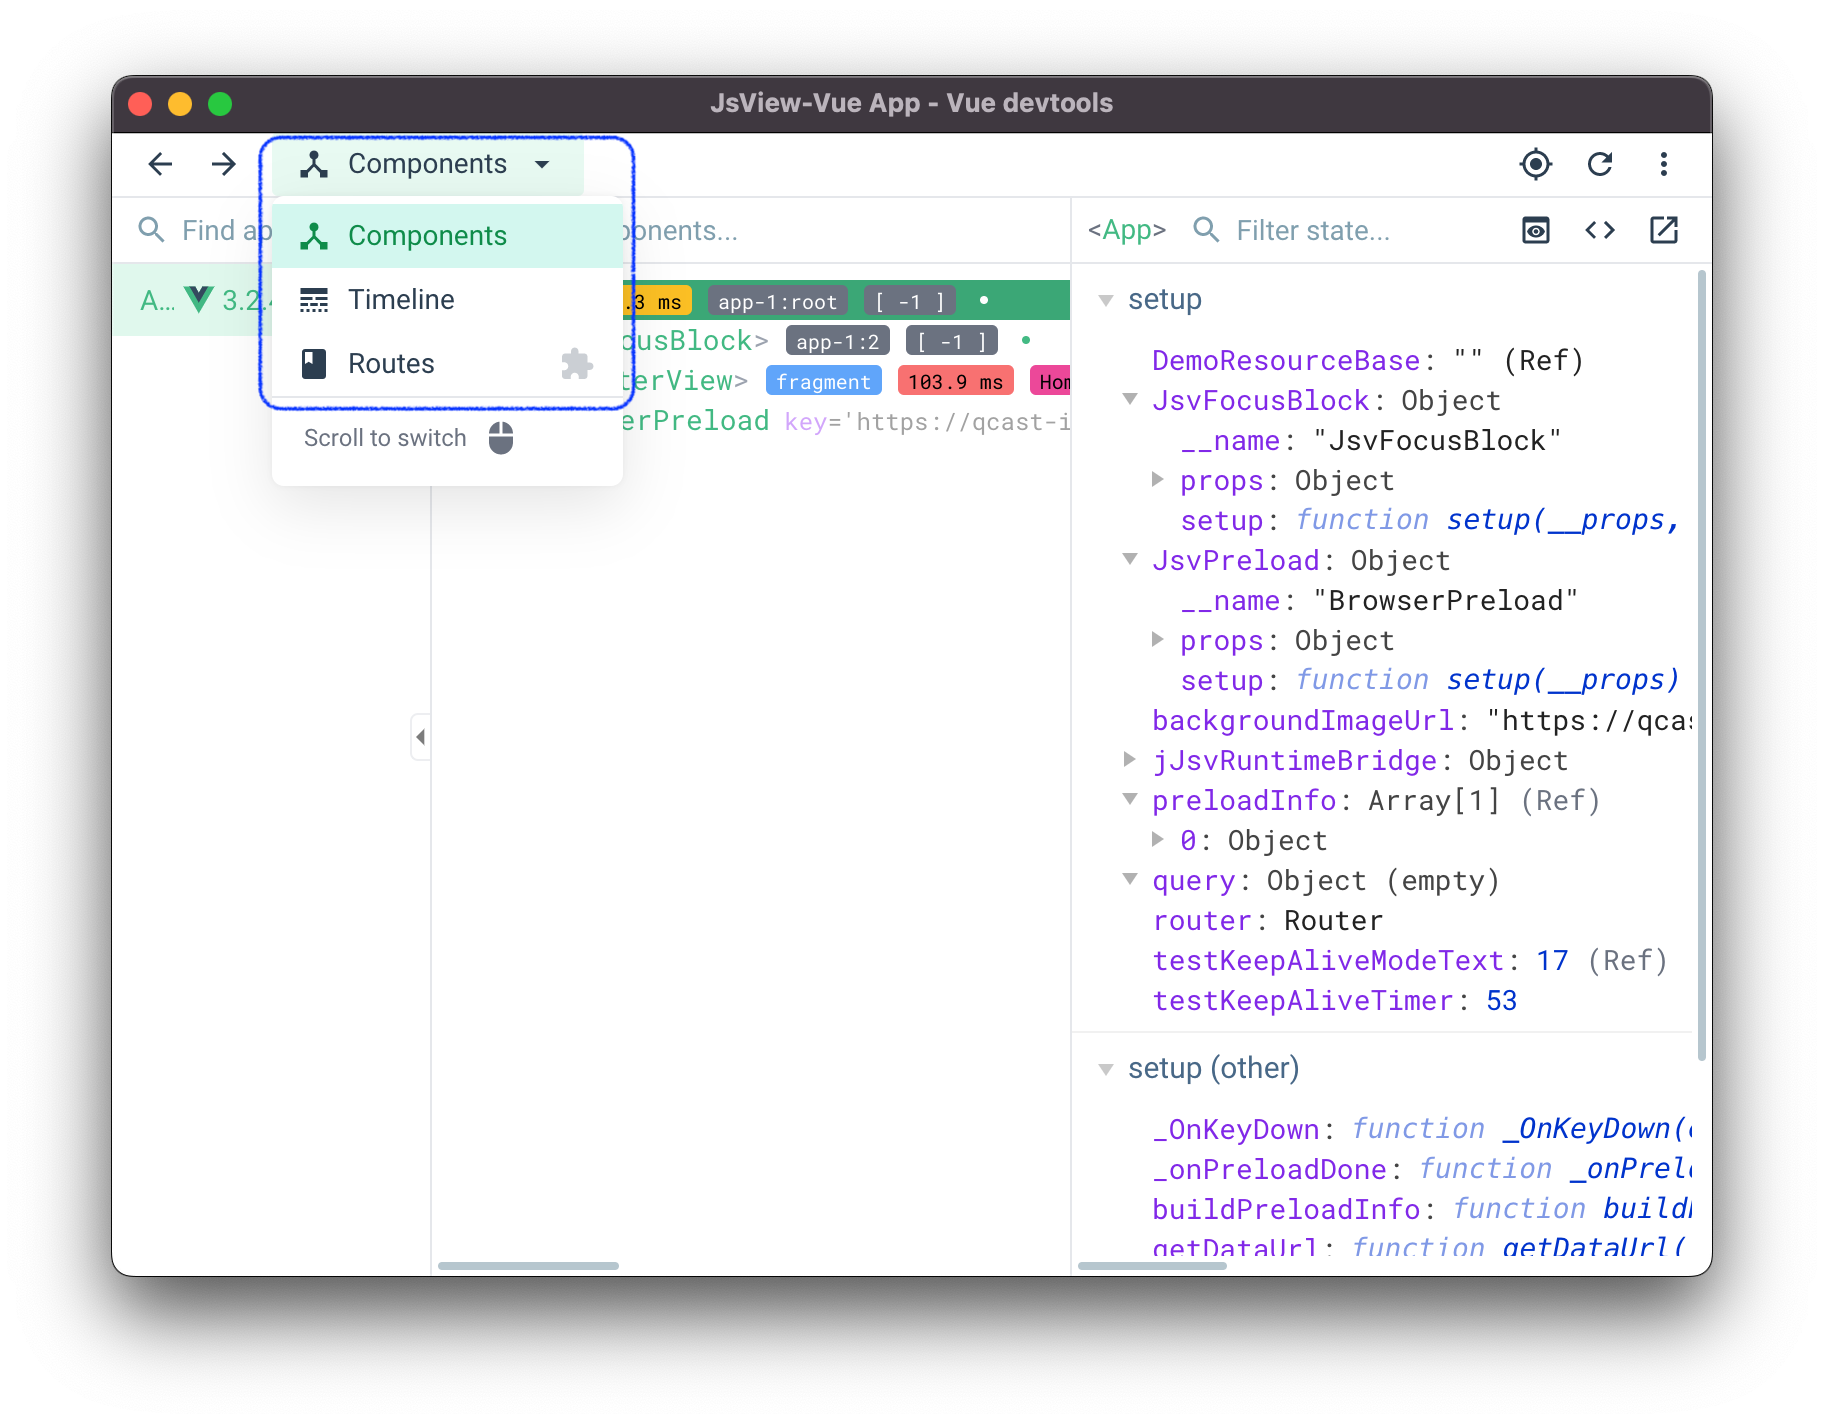Click the forward arrow navigation icon

tap(224, 164)
